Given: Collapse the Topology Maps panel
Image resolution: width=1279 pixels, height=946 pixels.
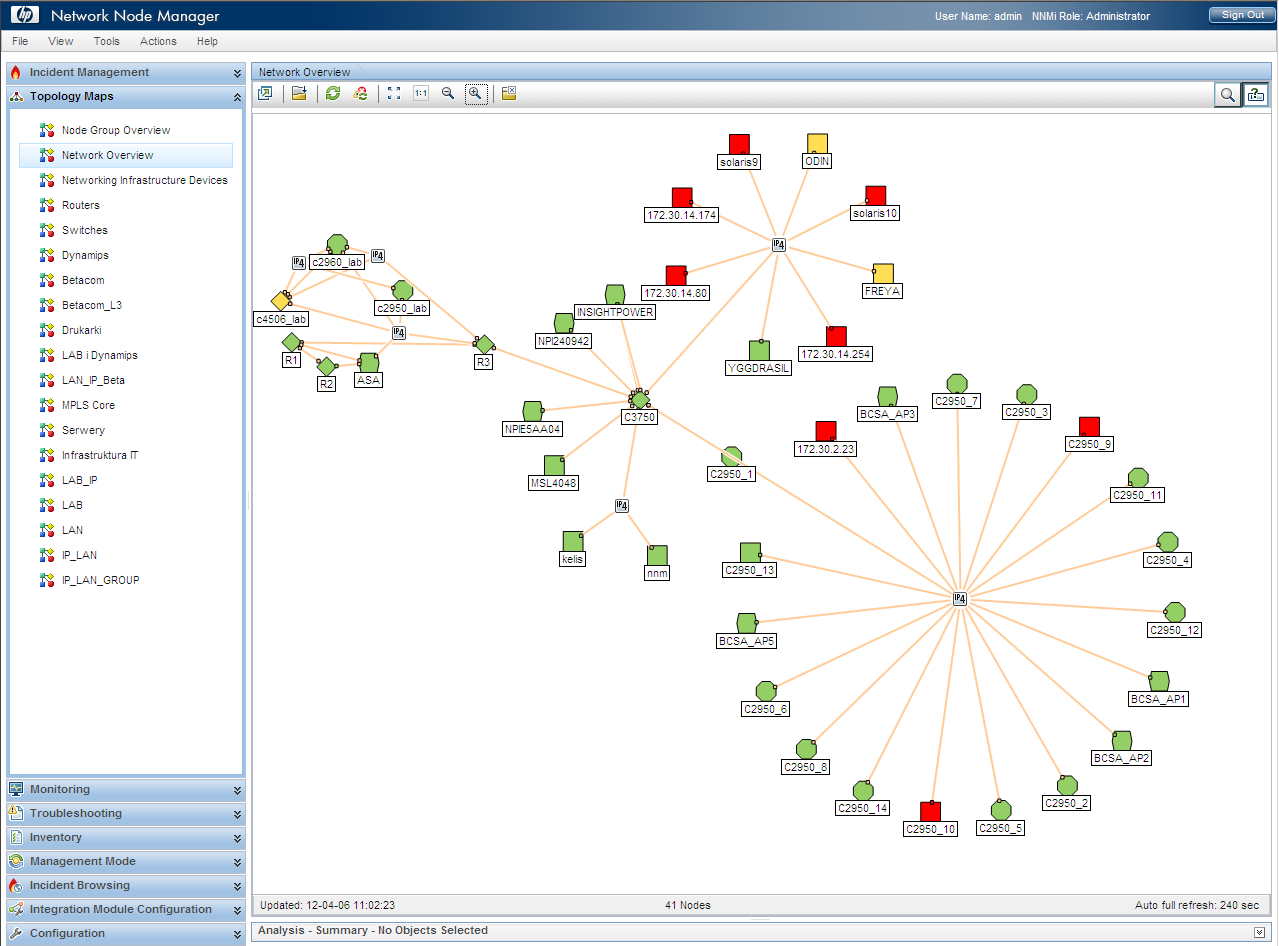Looking at the screenshot, I should coord(237,97).
